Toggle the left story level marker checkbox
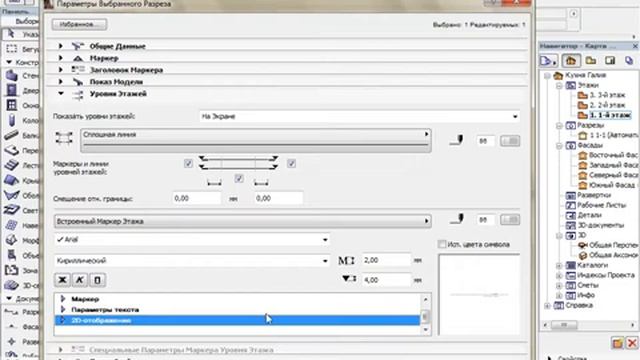Image resolution: width=640 pixels, height=360 pixels. 188,164
